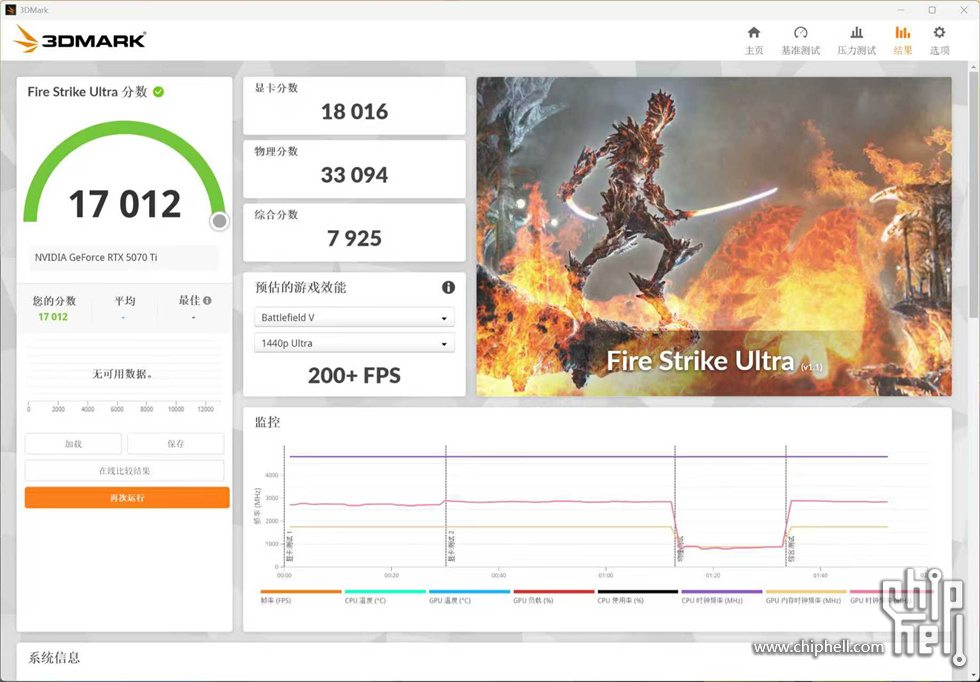The width and height of the screenshot is (980, 682).
Task: Click the 保存 save button
Action: (176, 444)
